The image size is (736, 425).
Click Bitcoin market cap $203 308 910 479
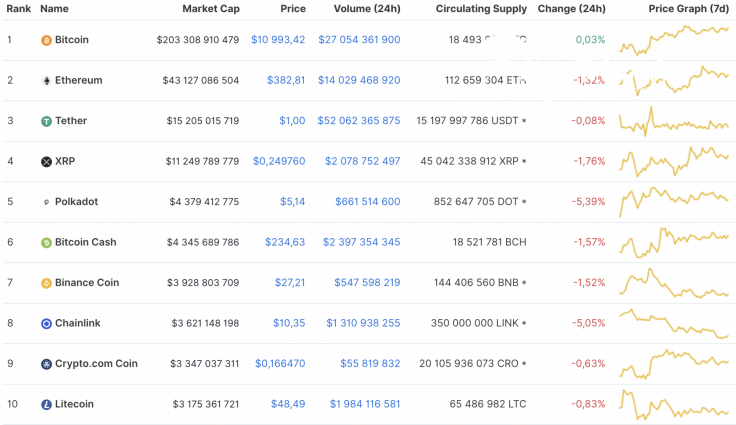[x=198, y=40]
